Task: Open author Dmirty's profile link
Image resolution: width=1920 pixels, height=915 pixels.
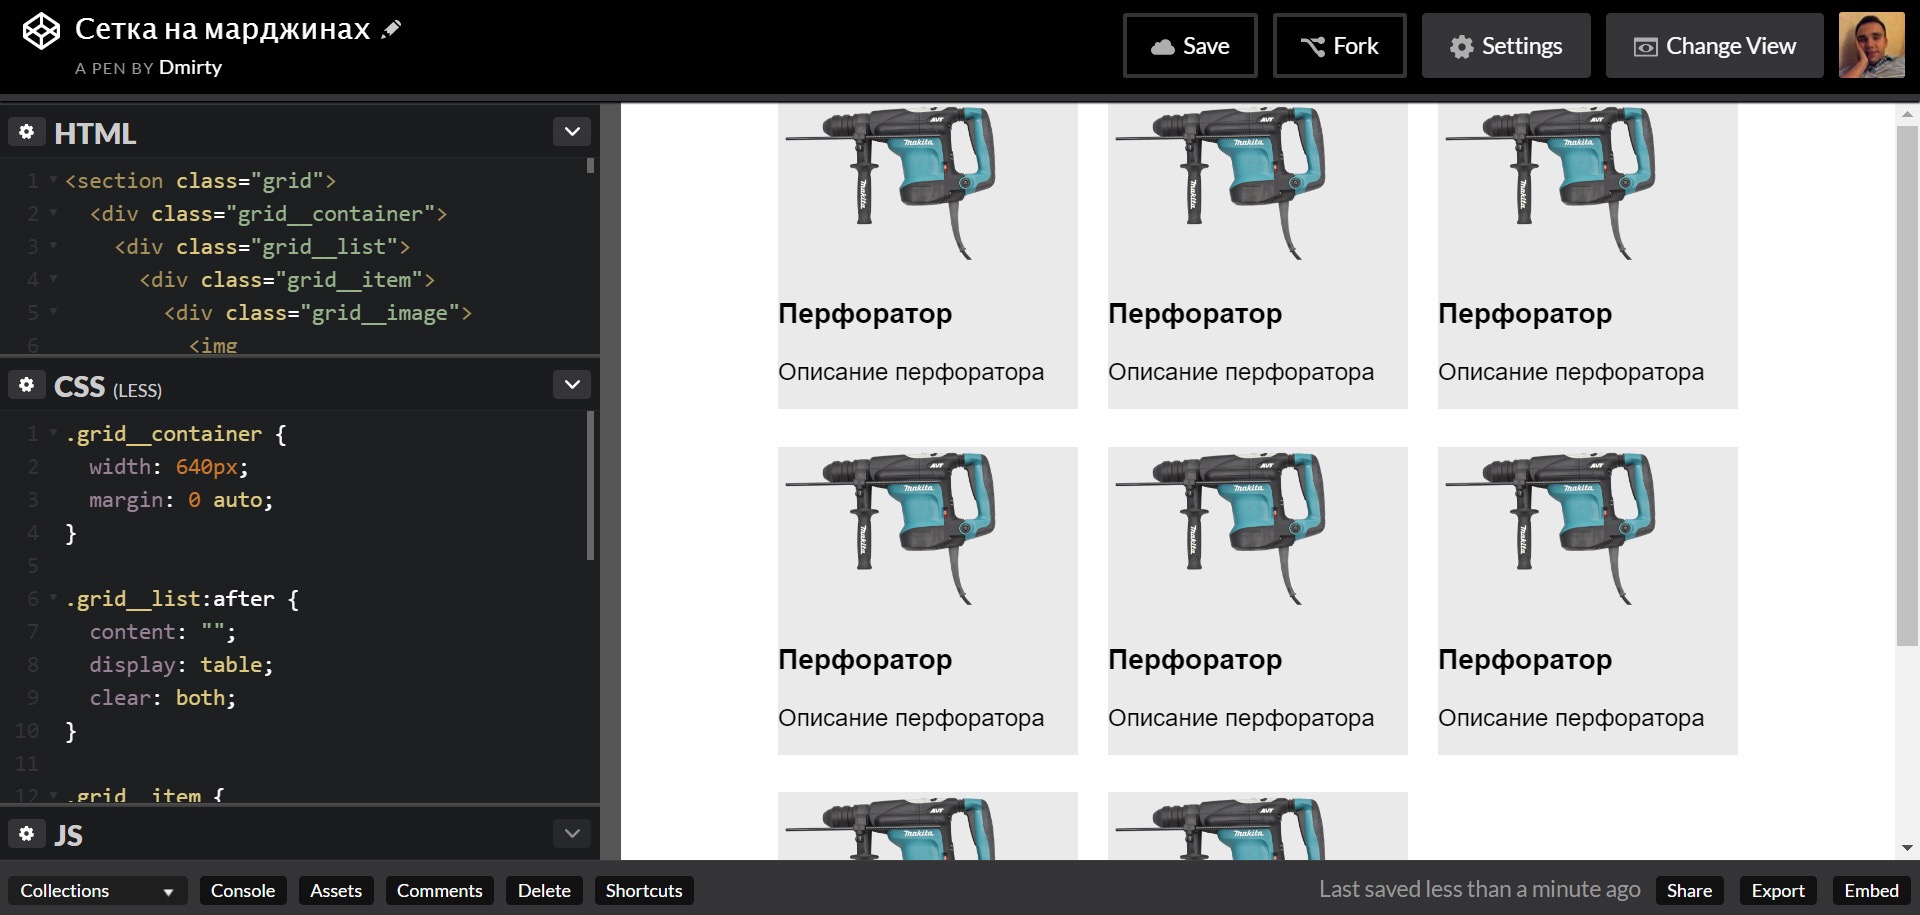Action: pyautogui.click(x=190, y=67)
